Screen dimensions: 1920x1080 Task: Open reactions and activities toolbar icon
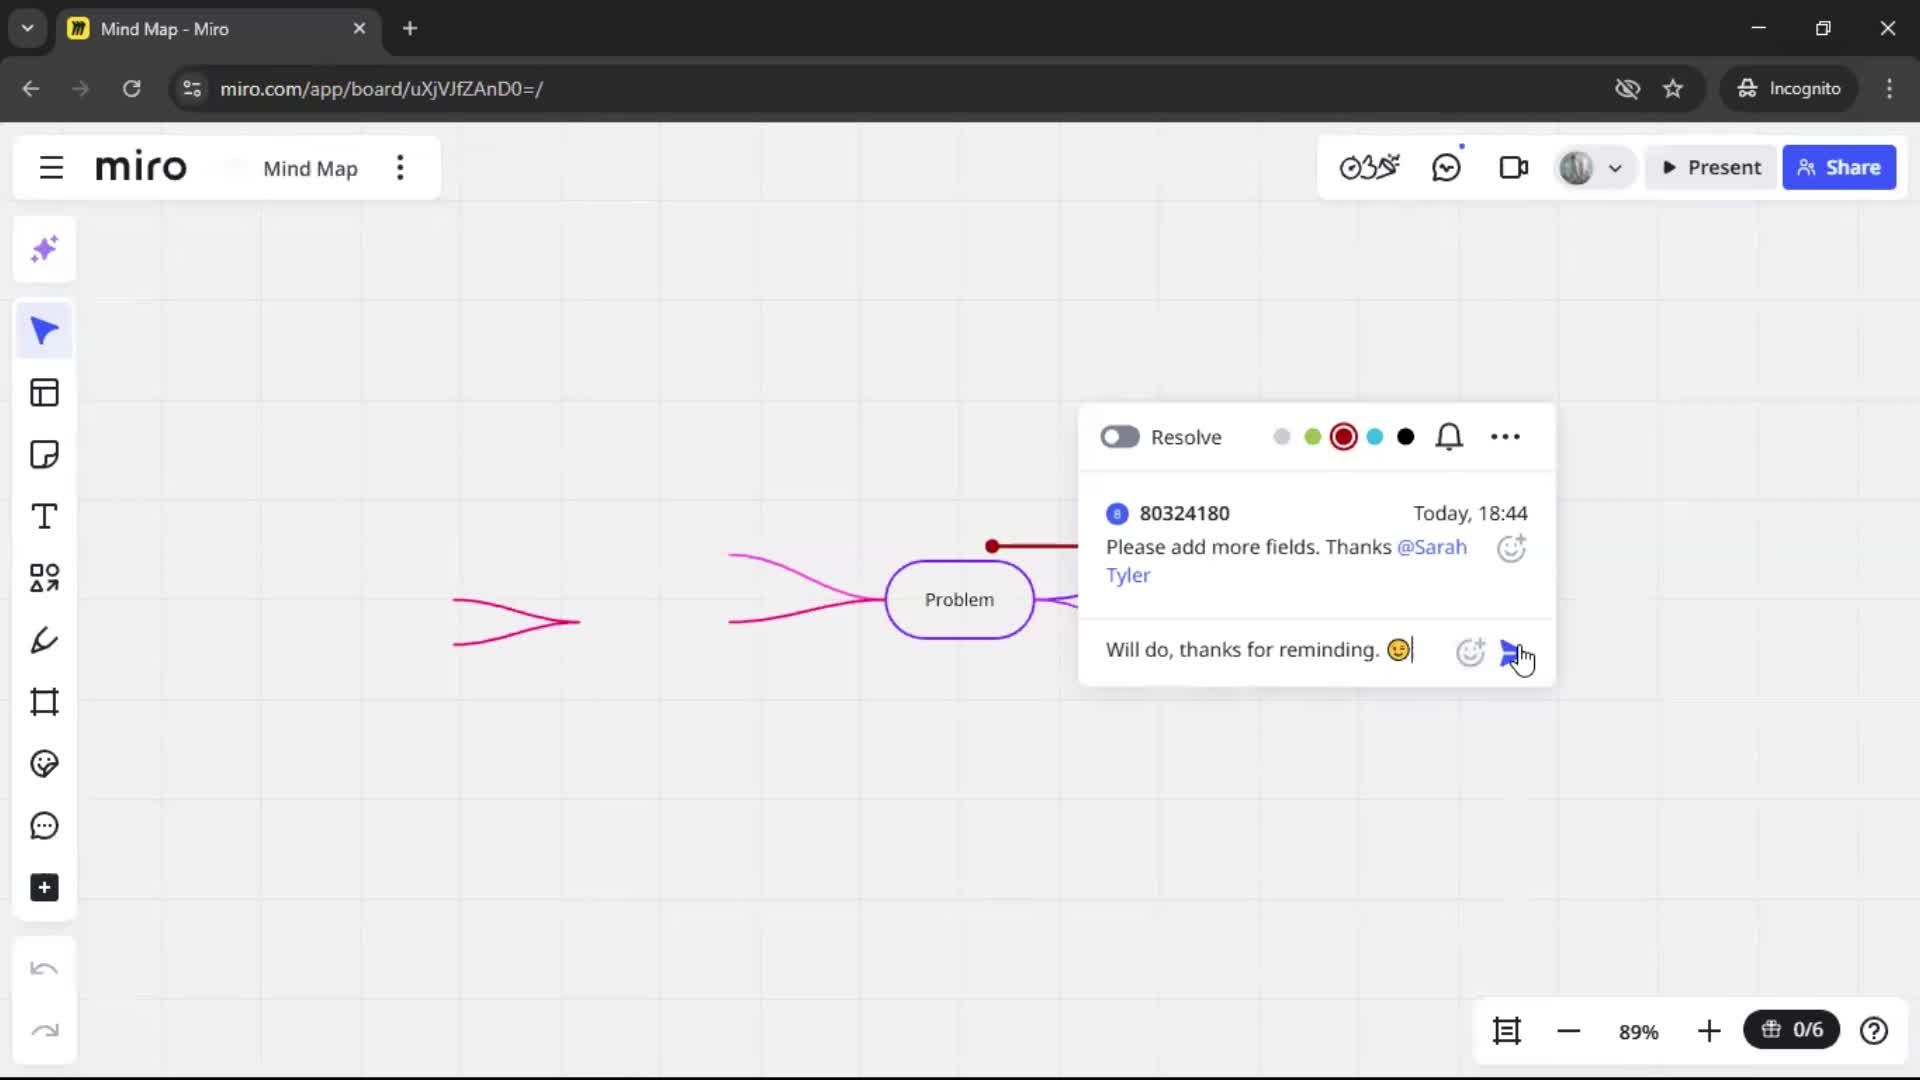click(1369, 168)
